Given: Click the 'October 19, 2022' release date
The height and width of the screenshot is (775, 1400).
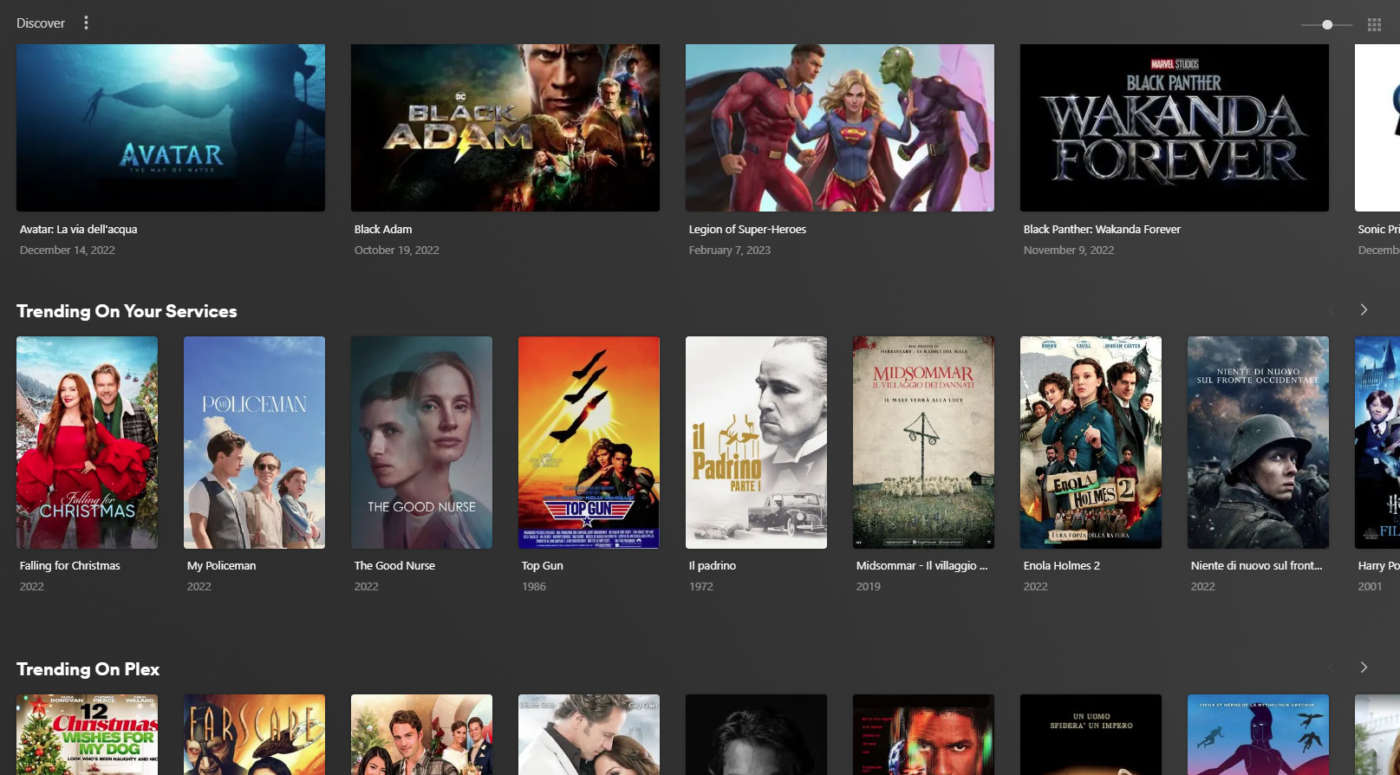Looking at the screenshot, I should 396,250.
